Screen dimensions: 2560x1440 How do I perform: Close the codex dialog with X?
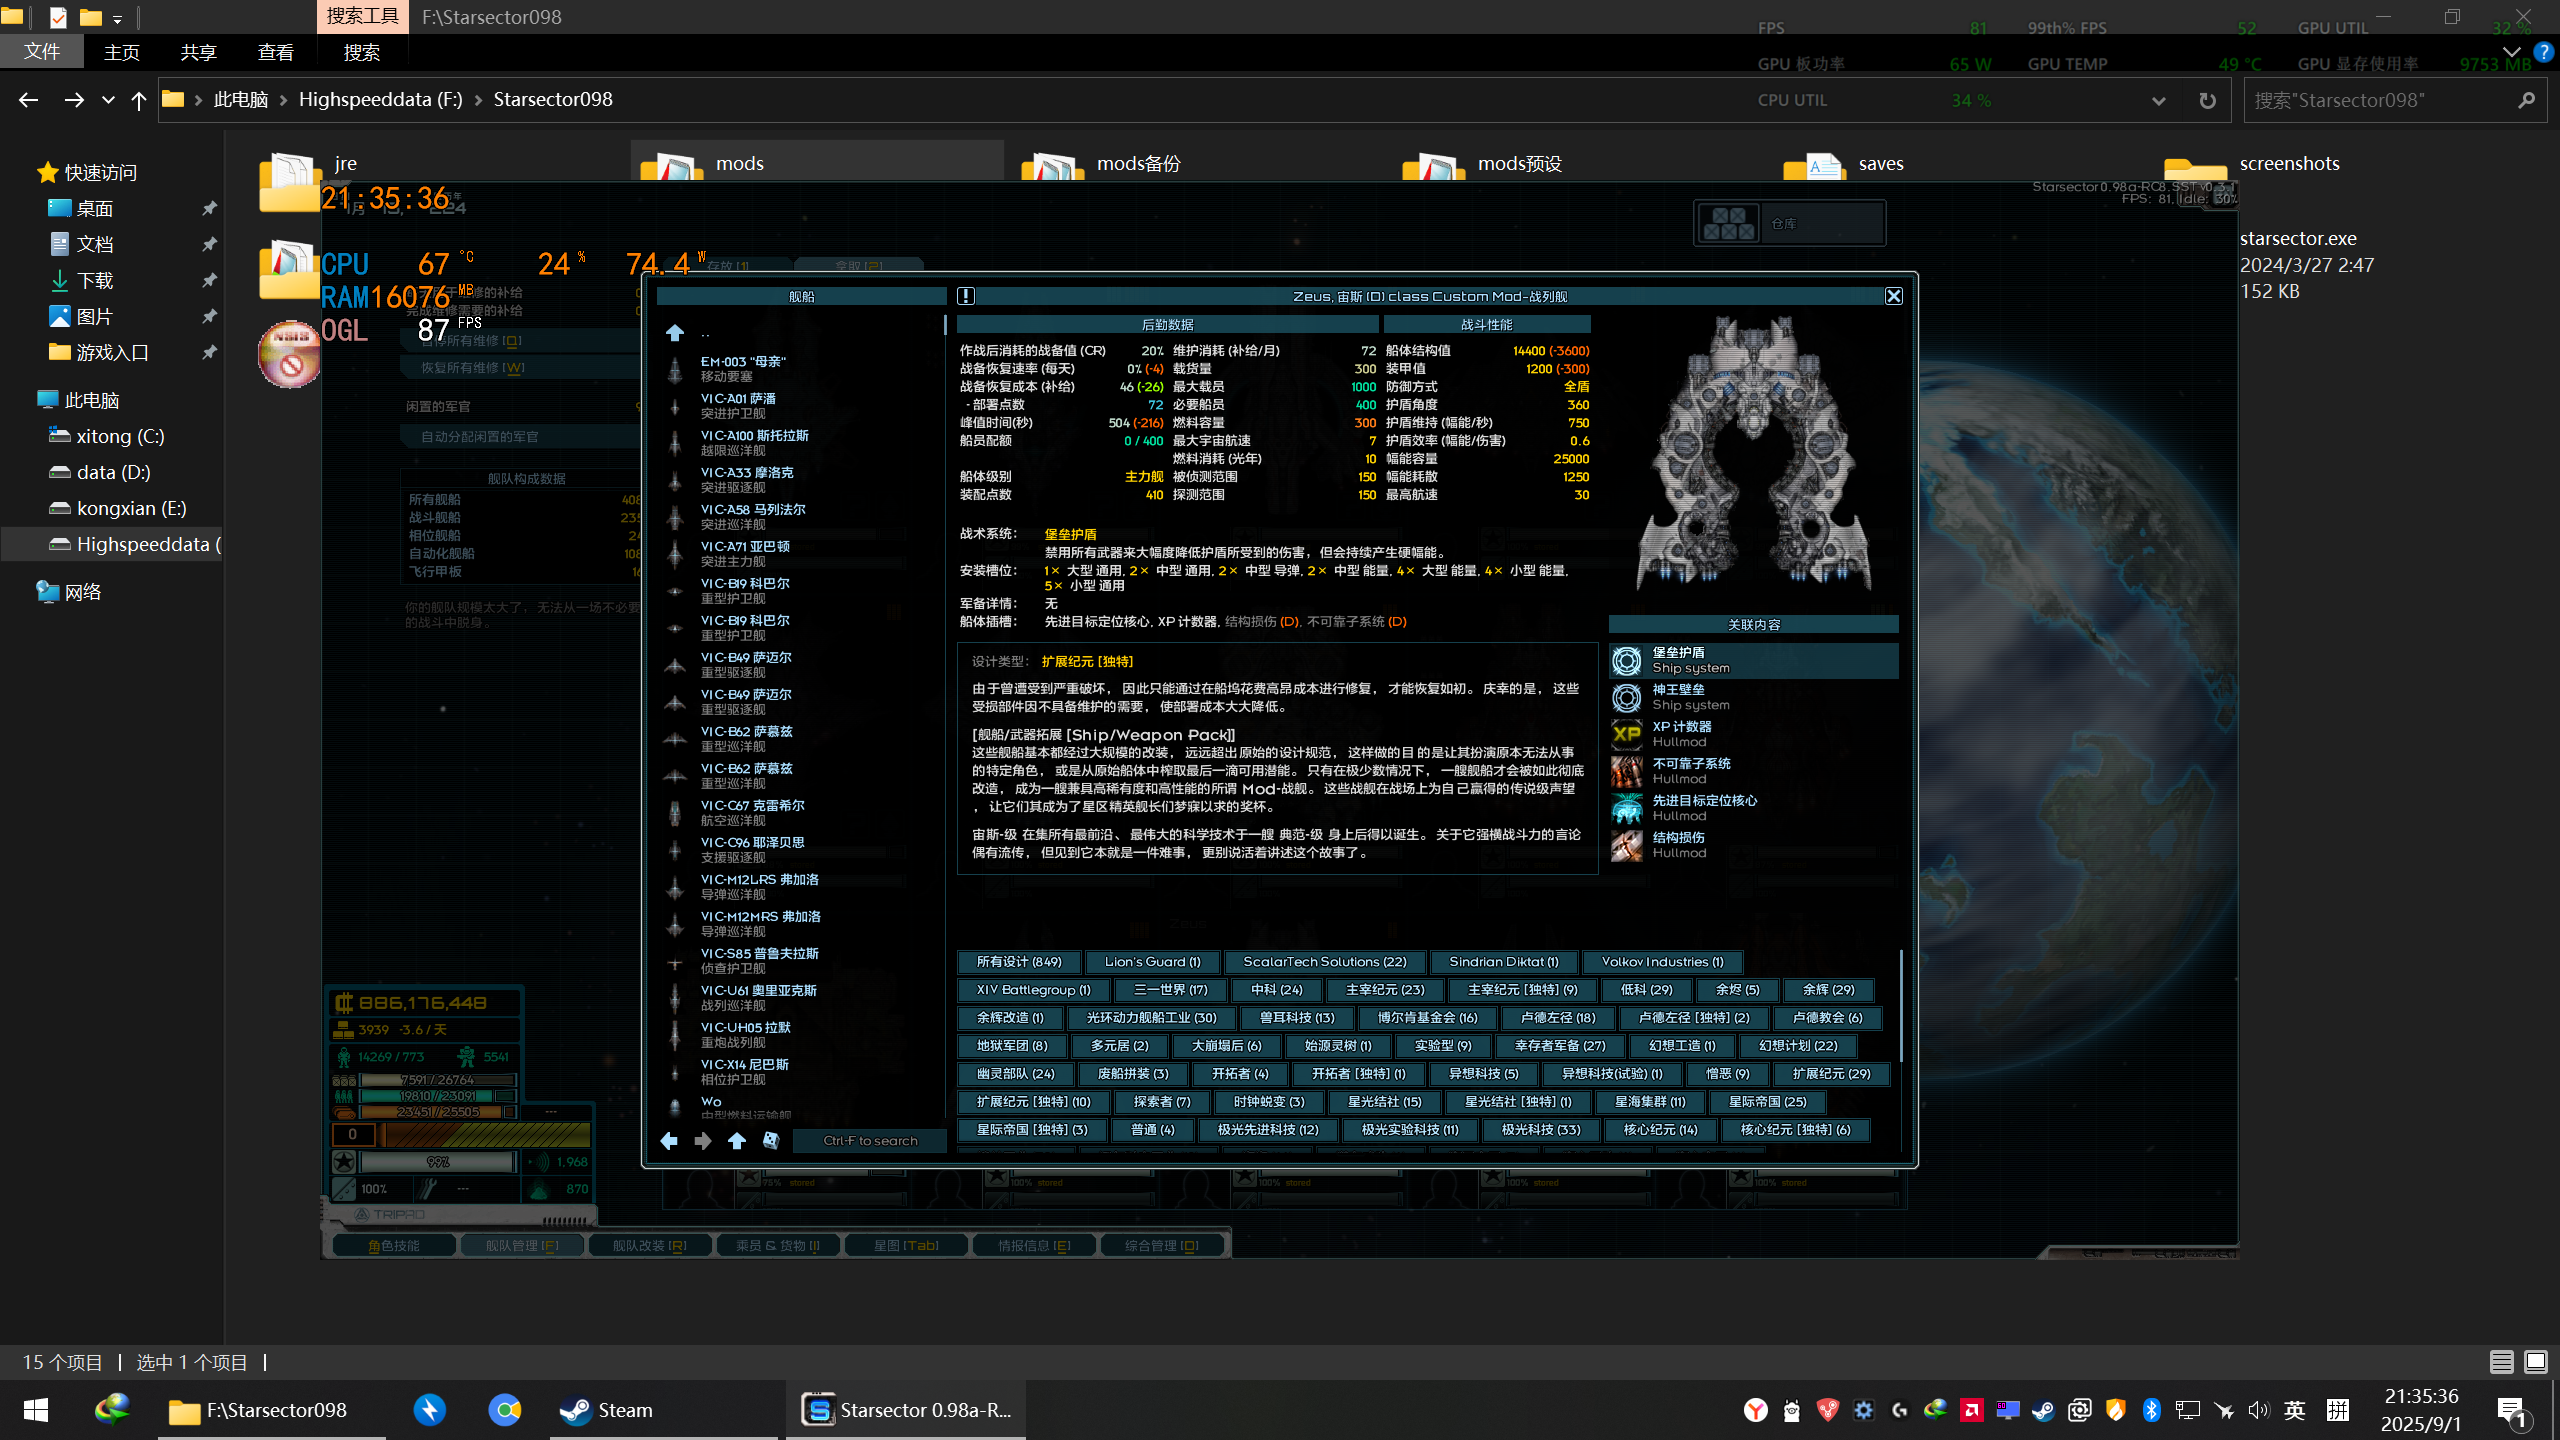(1893, 296)
